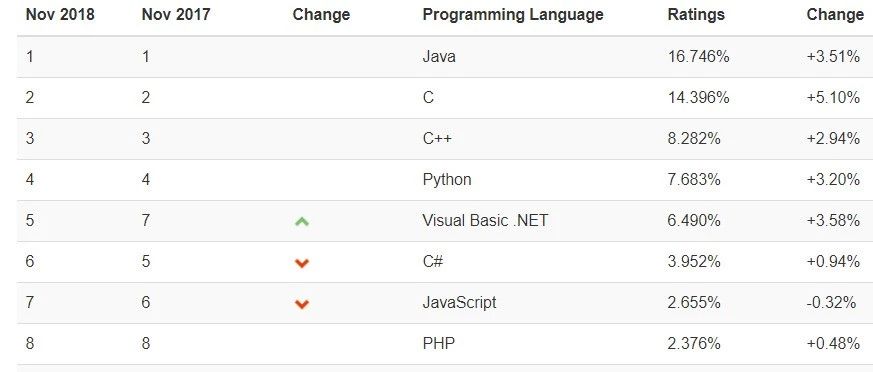873x372 pixels.
Task: Click the red down arrow beside JavaScript
Action: (x=302, y=304)
